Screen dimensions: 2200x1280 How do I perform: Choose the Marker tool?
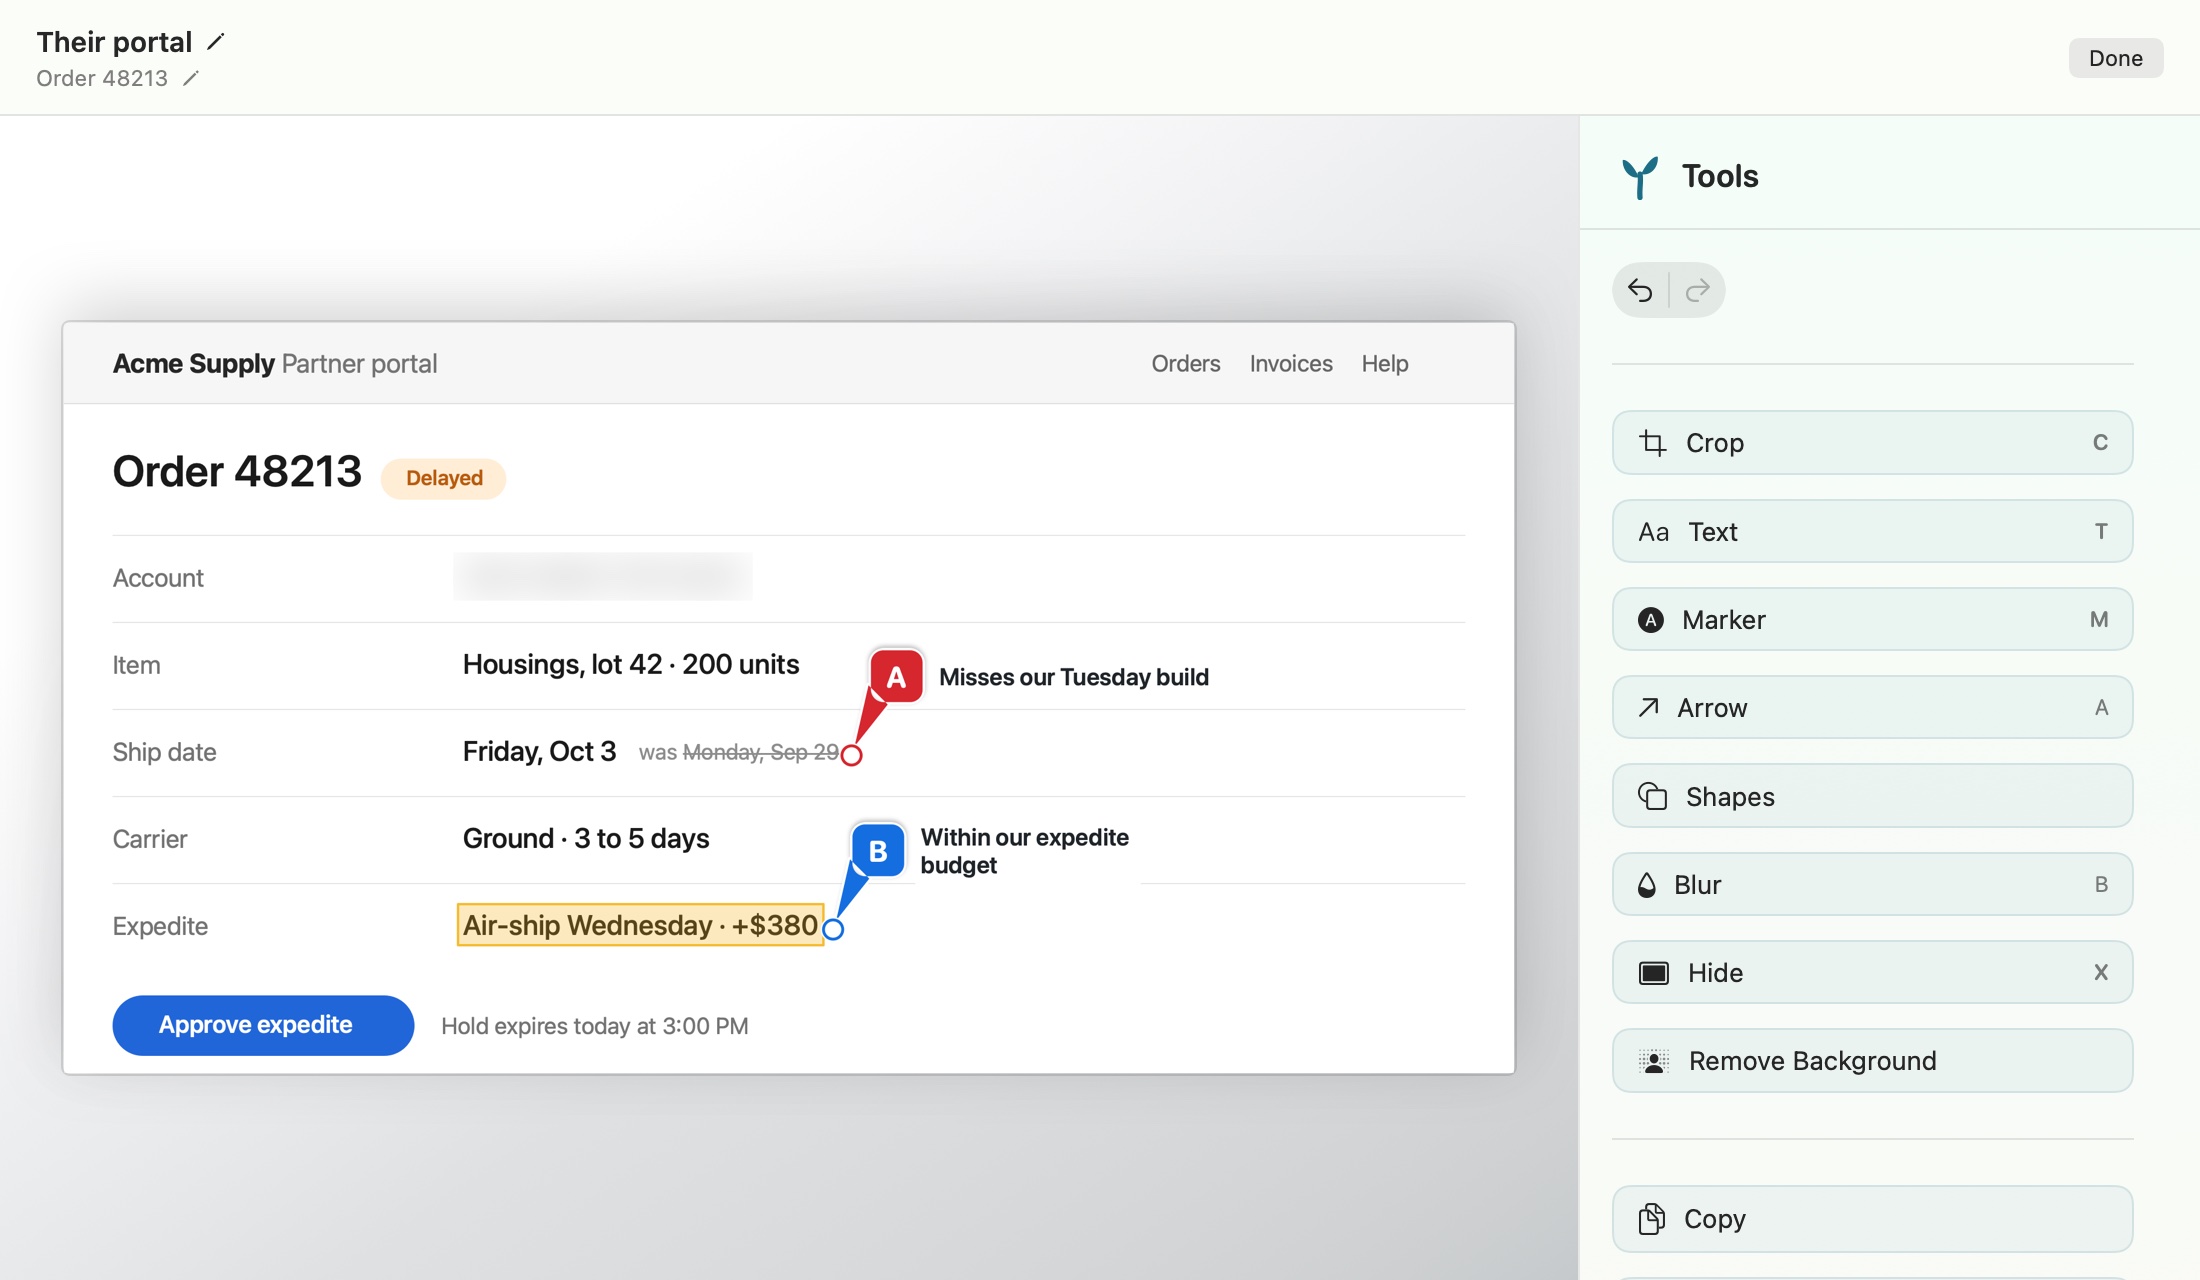pyautogui.click(x=1872, y=619)
